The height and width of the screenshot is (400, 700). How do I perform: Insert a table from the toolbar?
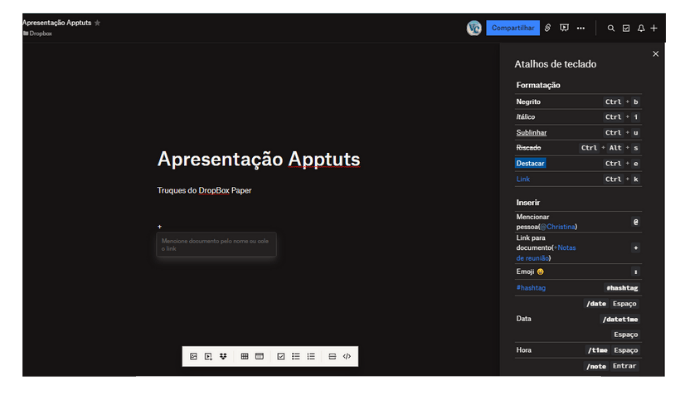click(x=244, y=356)
